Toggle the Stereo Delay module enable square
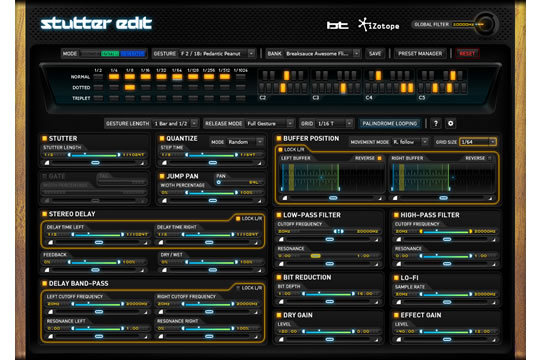 pos(44,214)
